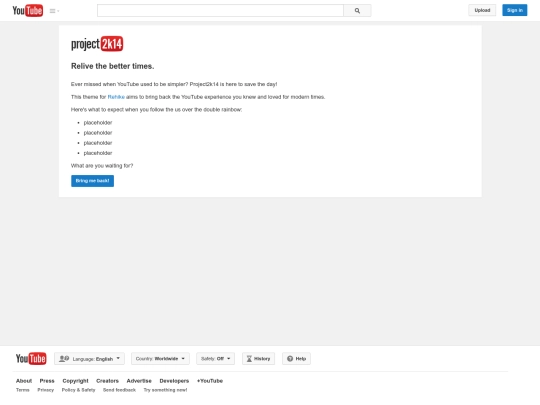Viewport: 540px width, 405px height.
Task: Click the footer YouTube logo
Action: [31, 359]
